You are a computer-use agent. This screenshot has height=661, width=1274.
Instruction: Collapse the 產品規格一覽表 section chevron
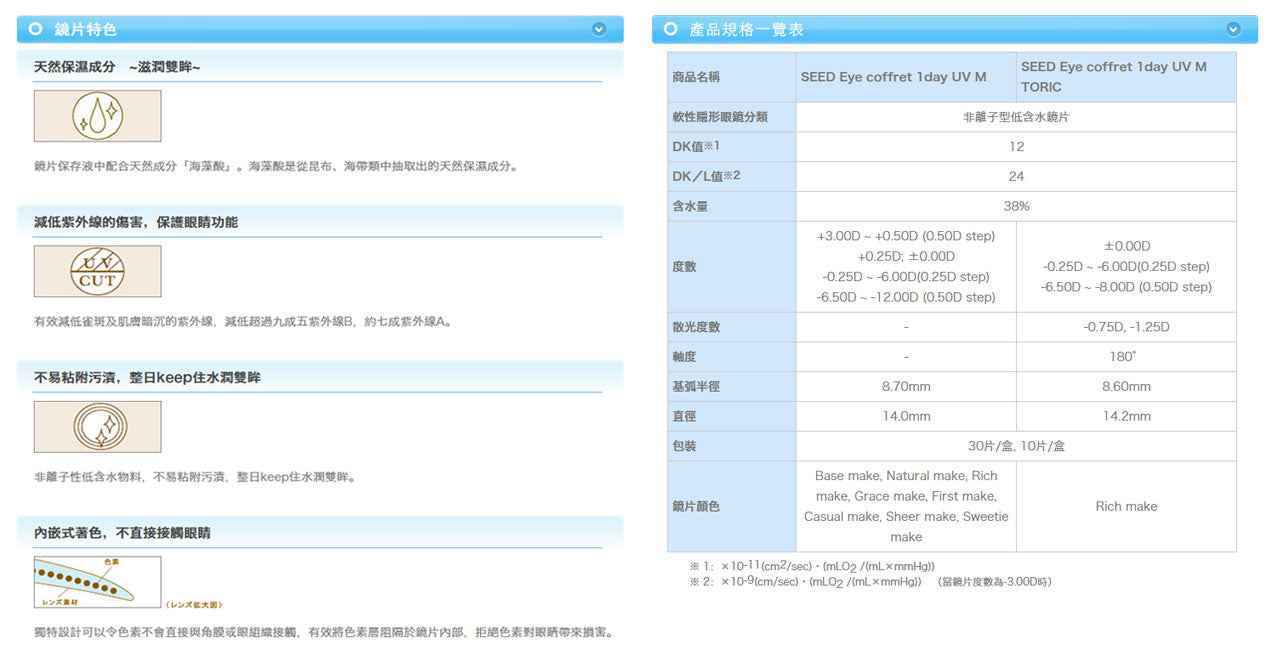(1234, 30)
